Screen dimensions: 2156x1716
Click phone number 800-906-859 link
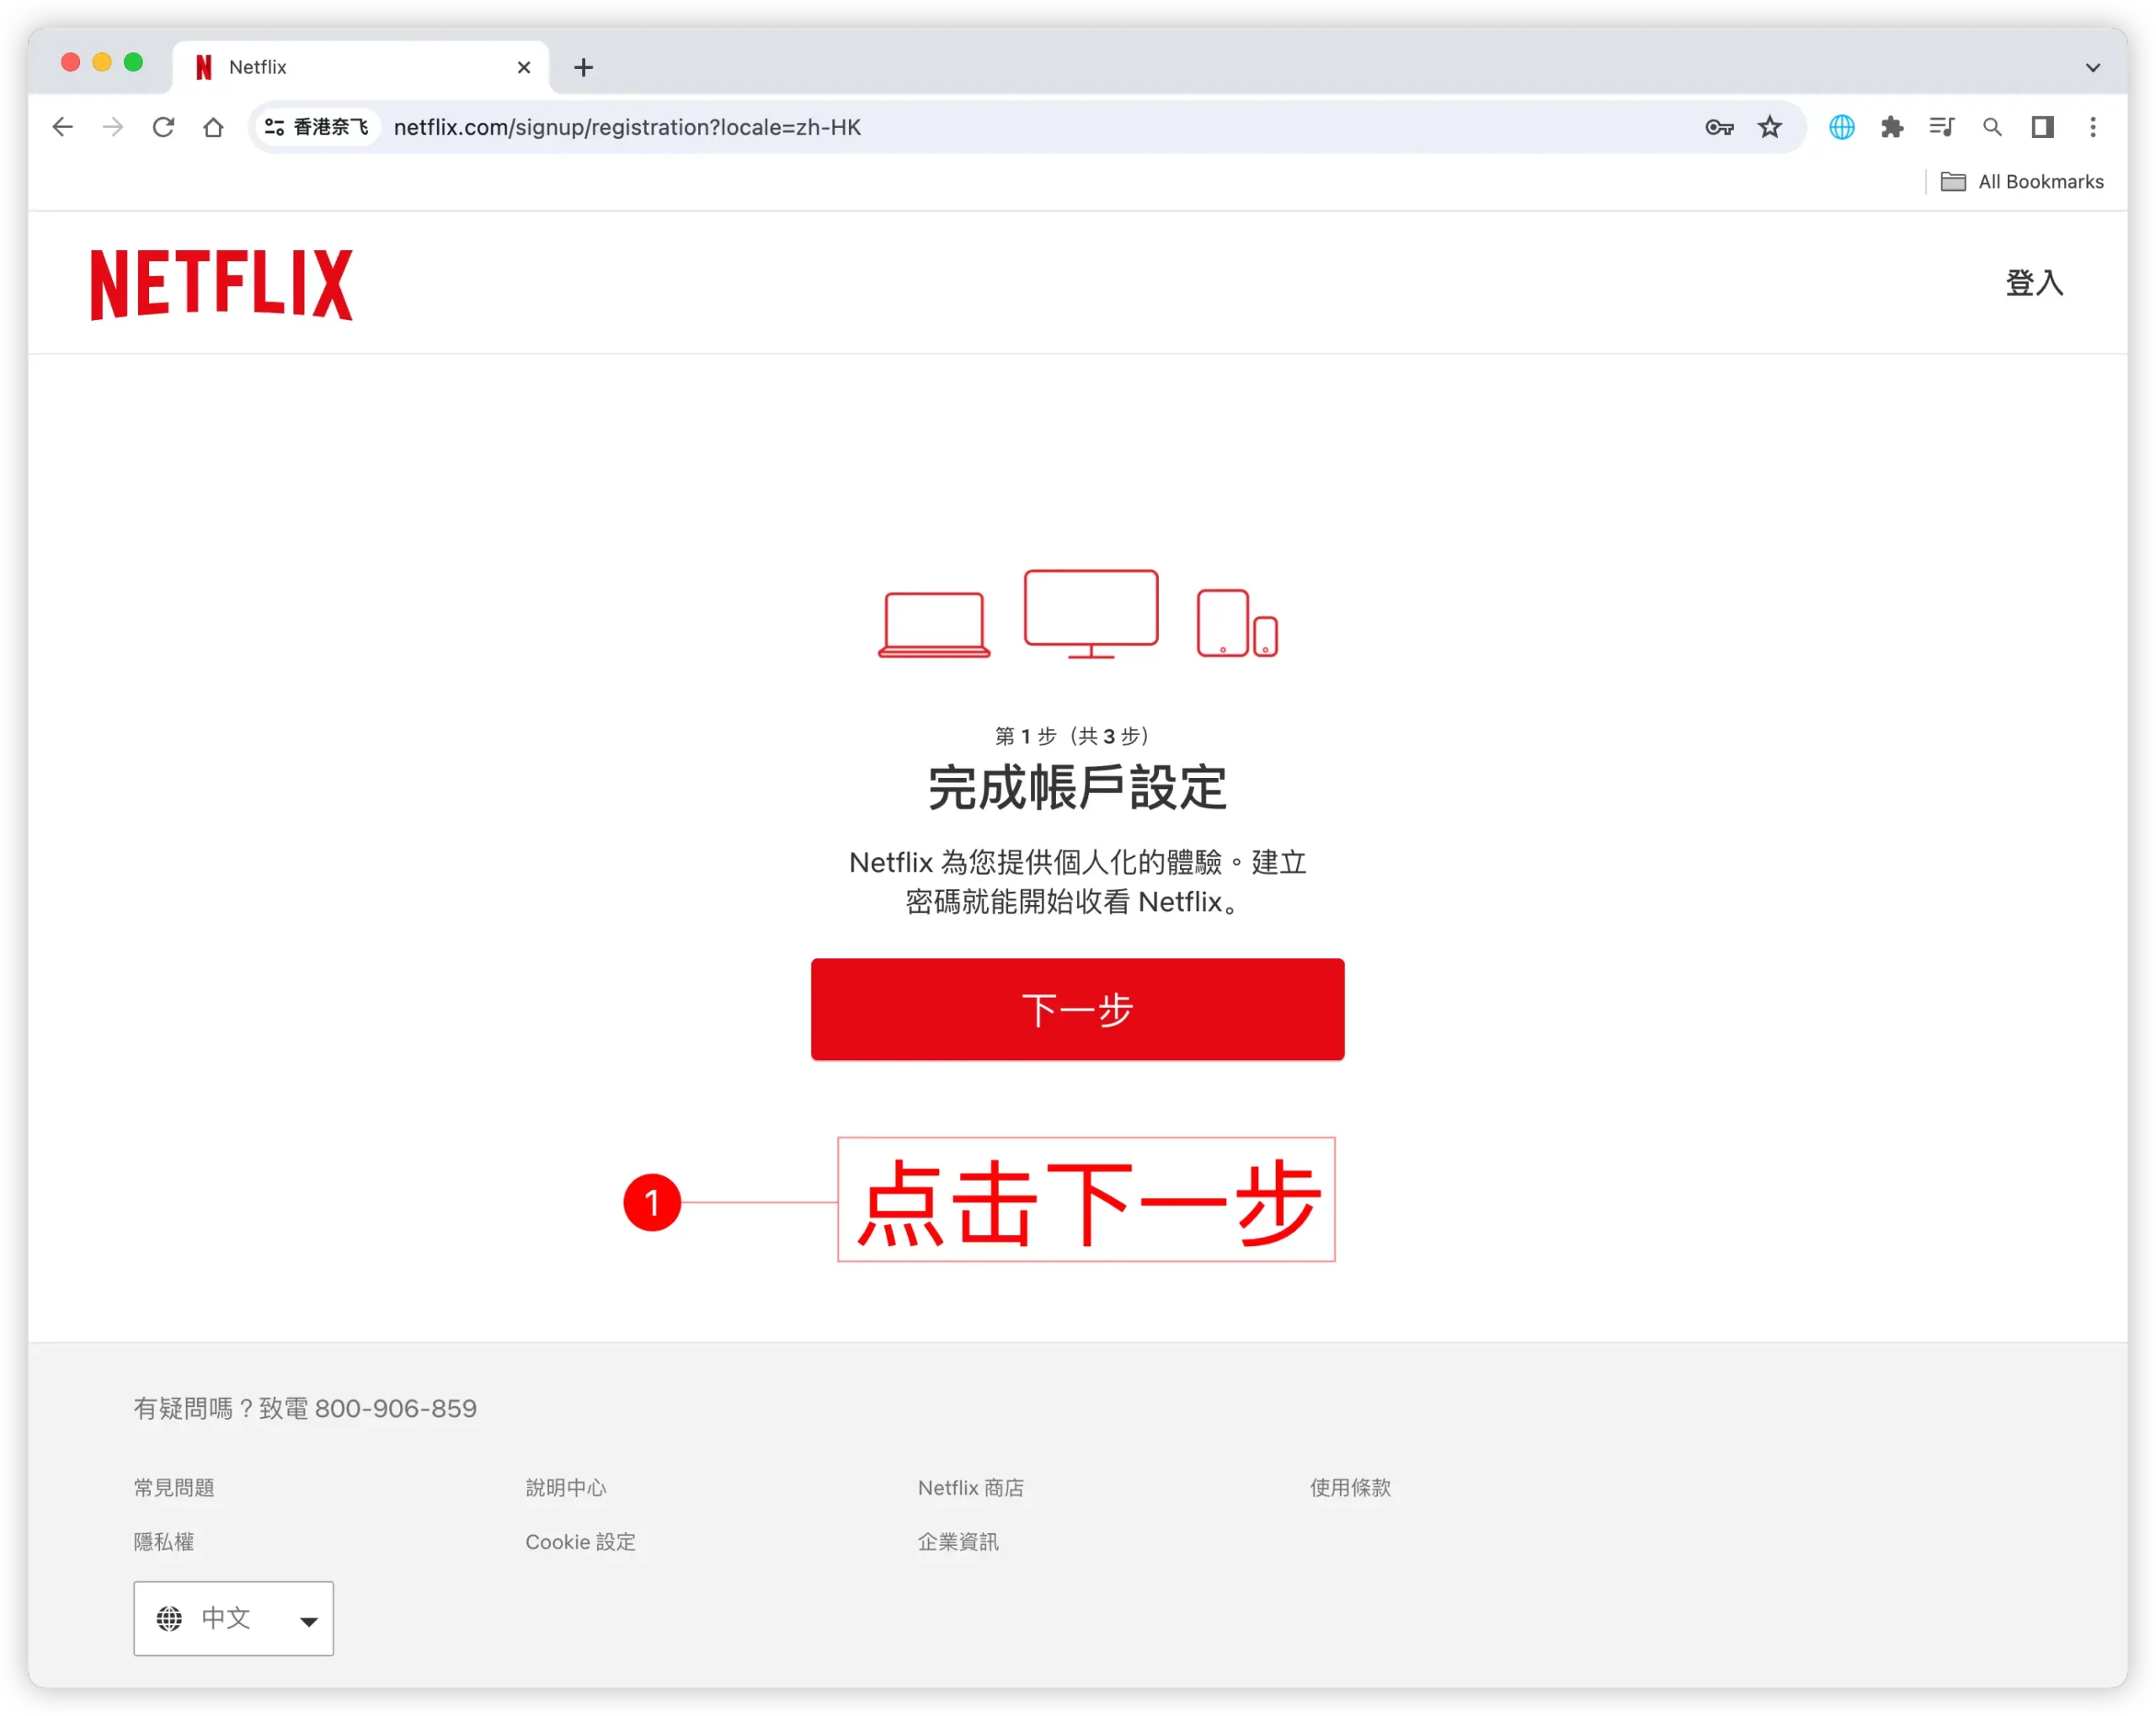coord(395,1408)
